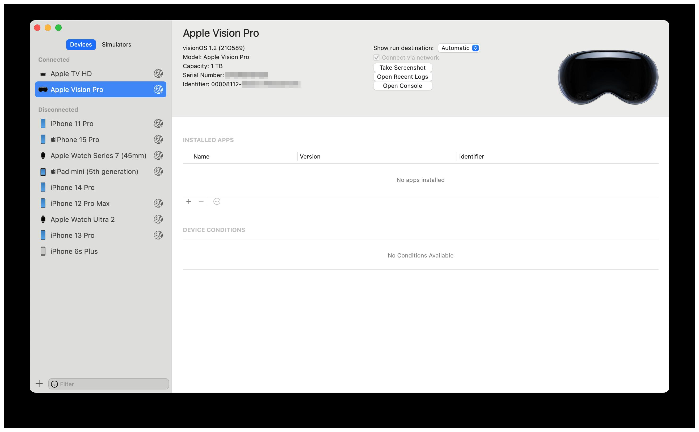Click the Serial Number label

pos(203,75)
